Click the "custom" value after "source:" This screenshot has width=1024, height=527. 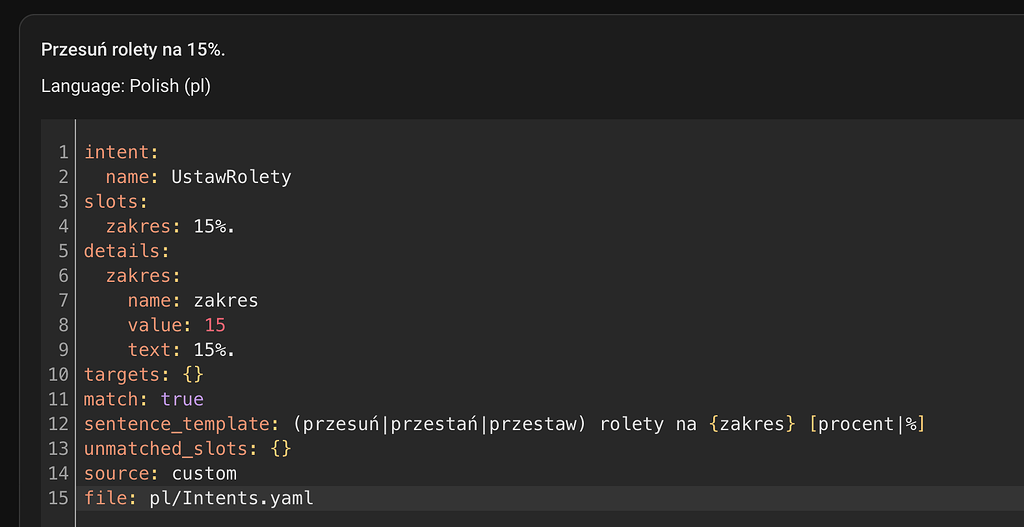tap(204, 473)
